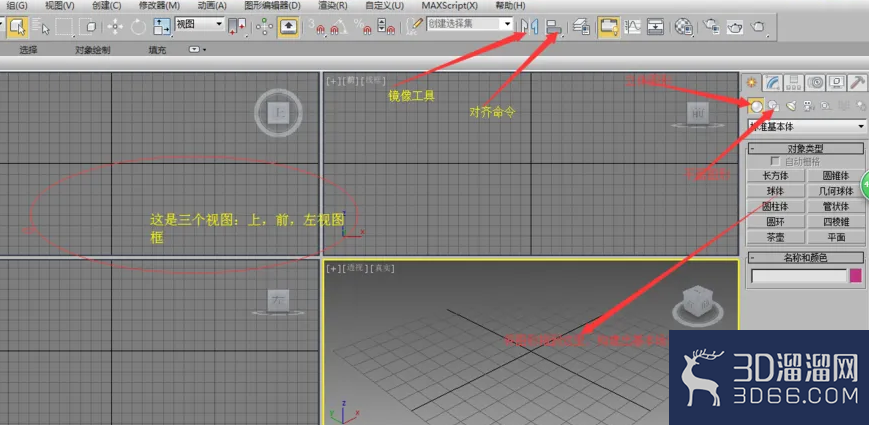Select the Select Object arrow tool

pyautogui.click(x=18, y=26)
